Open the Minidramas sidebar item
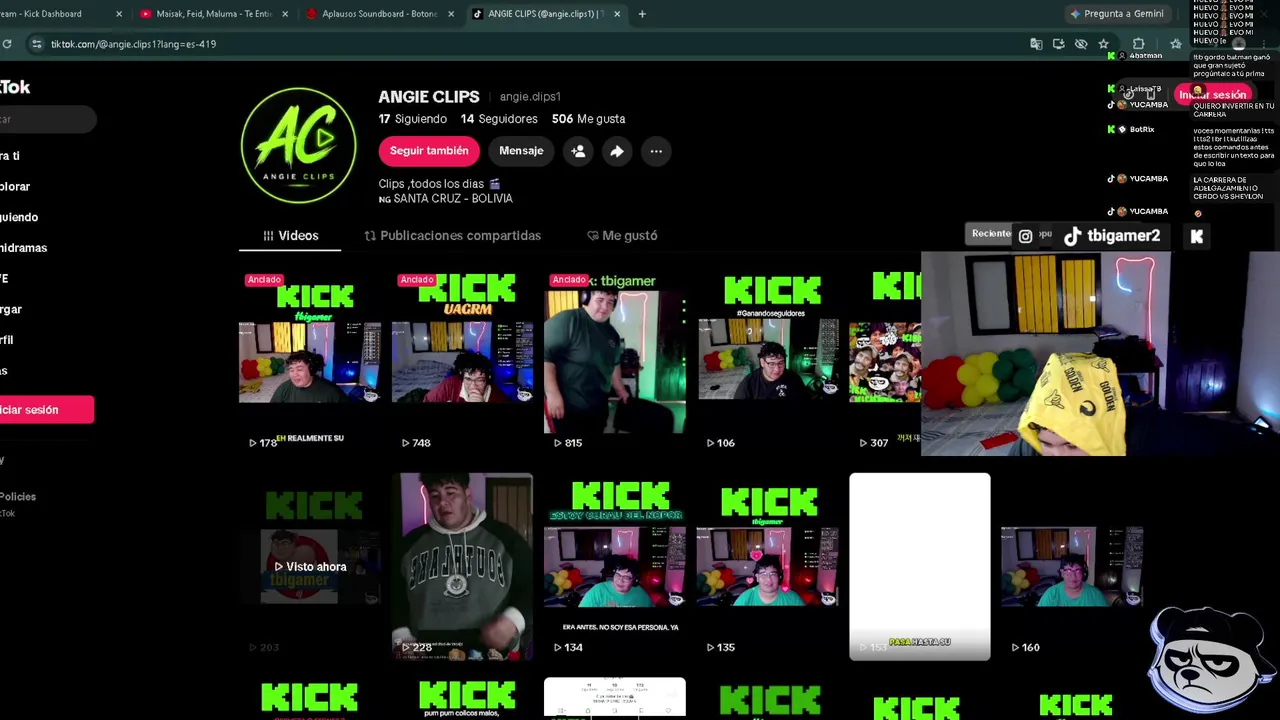The image size is (1280, 720). [23, 248]
